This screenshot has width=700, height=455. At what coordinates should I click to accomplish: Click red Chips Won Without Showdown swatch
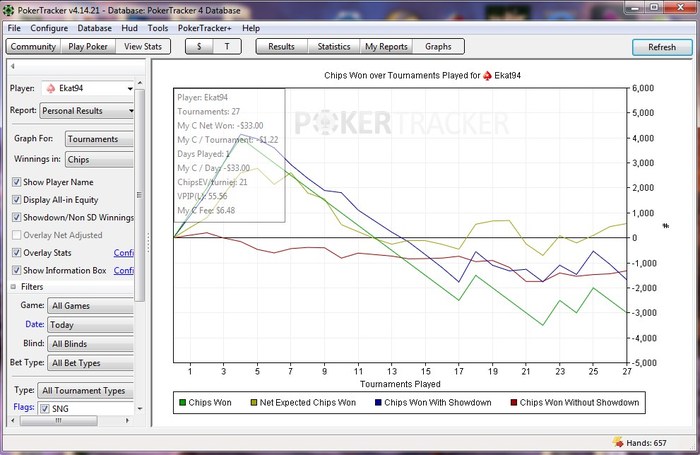click(x=514, y=403)
